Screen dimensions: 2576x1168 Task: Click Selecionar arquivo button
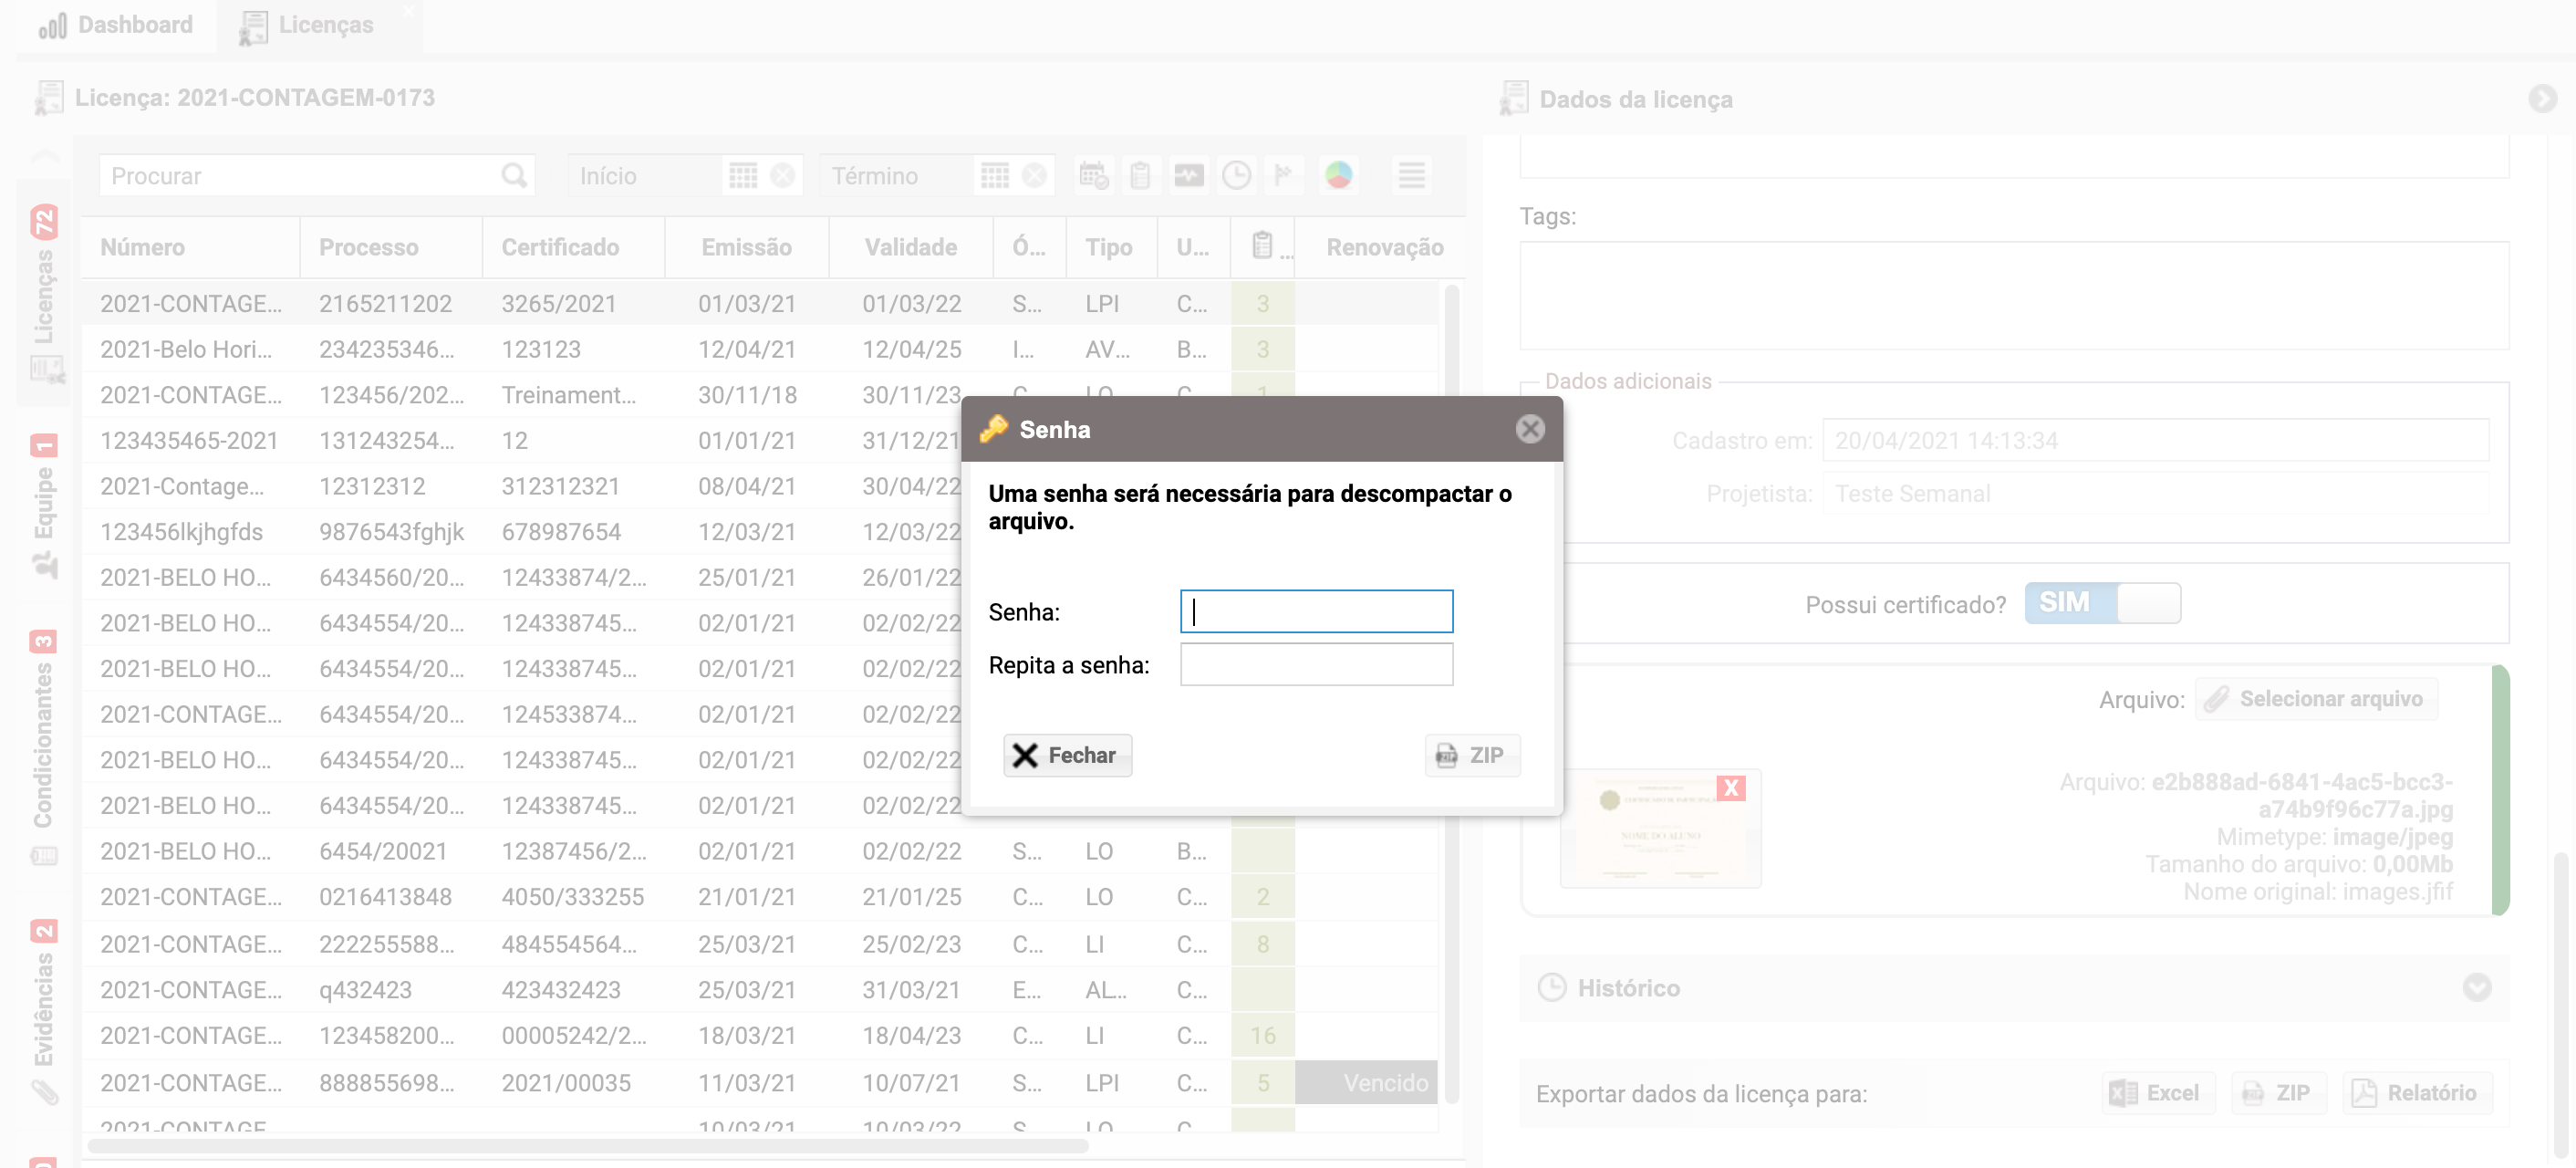2316,699
